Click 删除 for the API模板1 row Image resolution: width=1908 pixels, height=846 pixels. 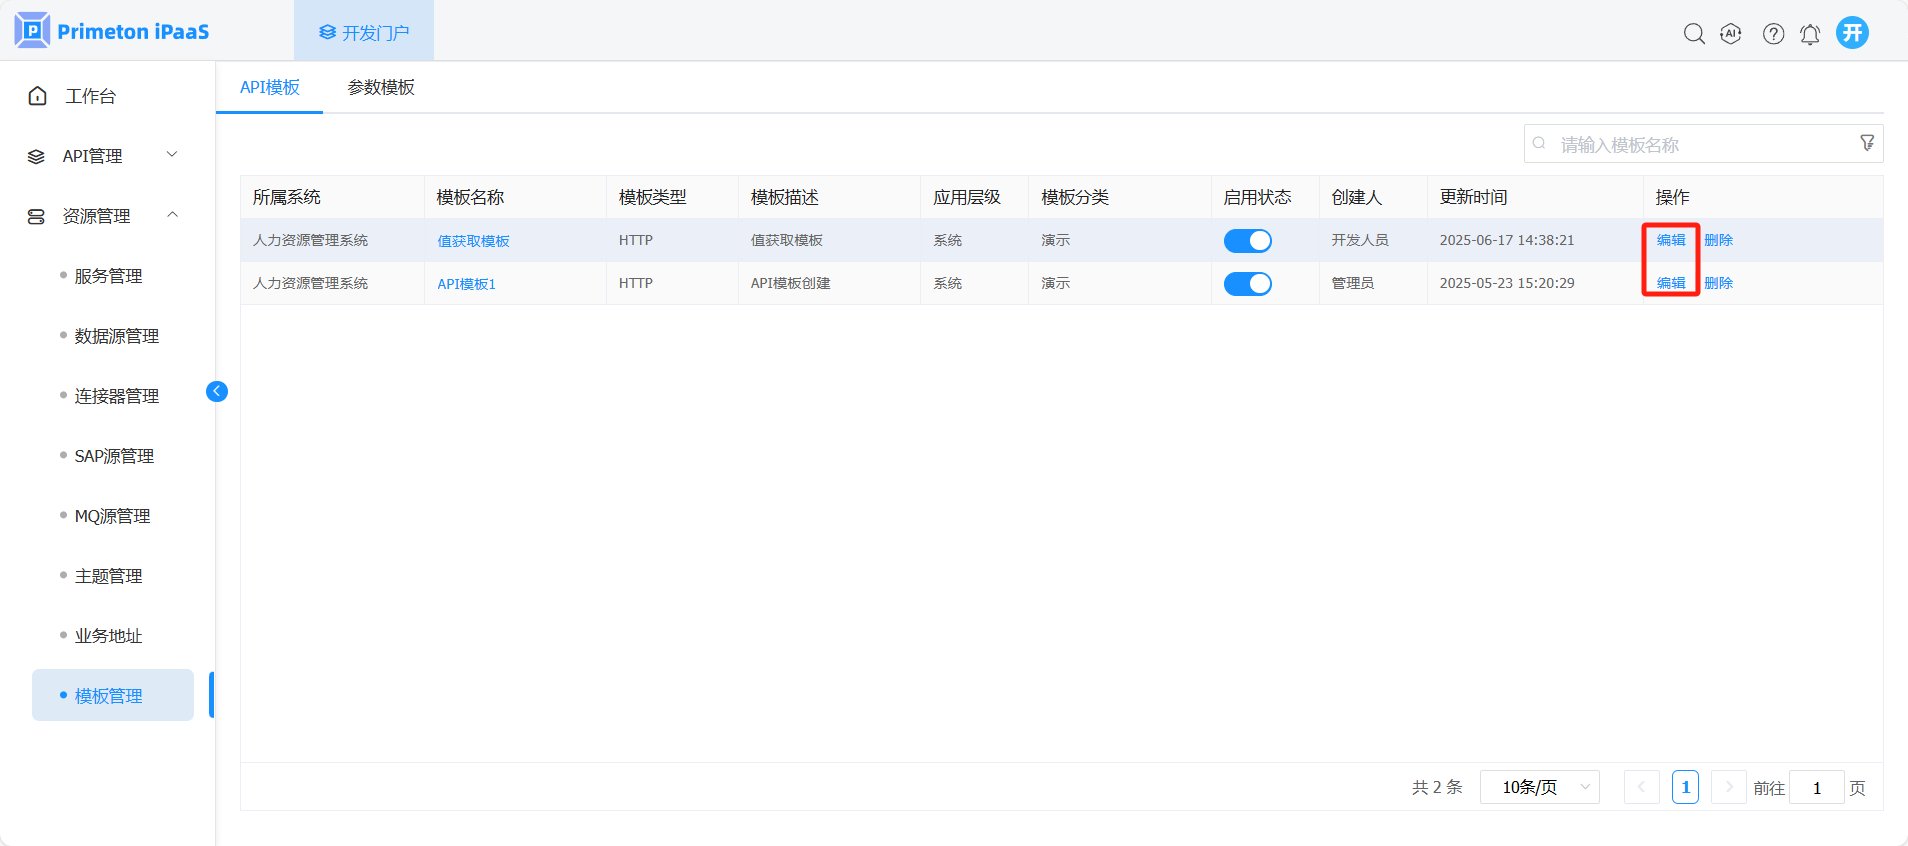pyautogui.click(x=1718, y=283)
